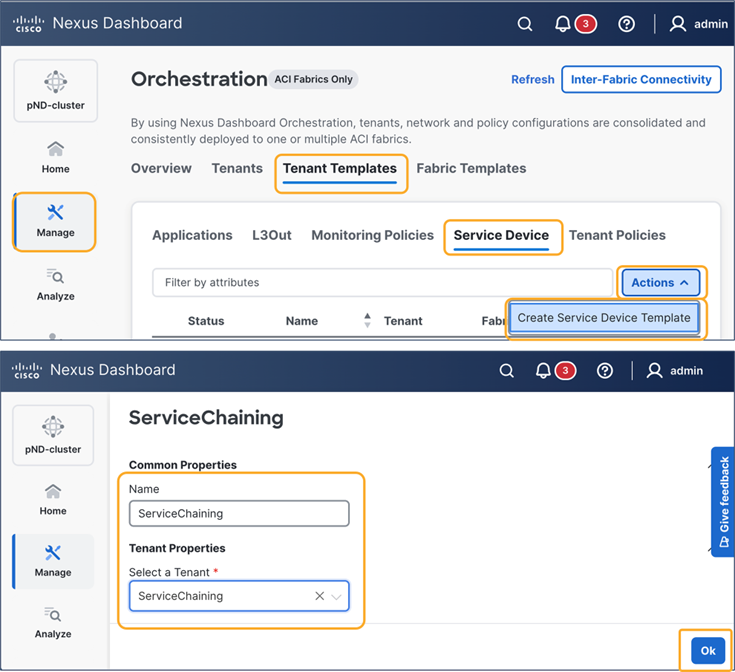Click Give feedback side tab
735x672 pixels.
[723, 501]
